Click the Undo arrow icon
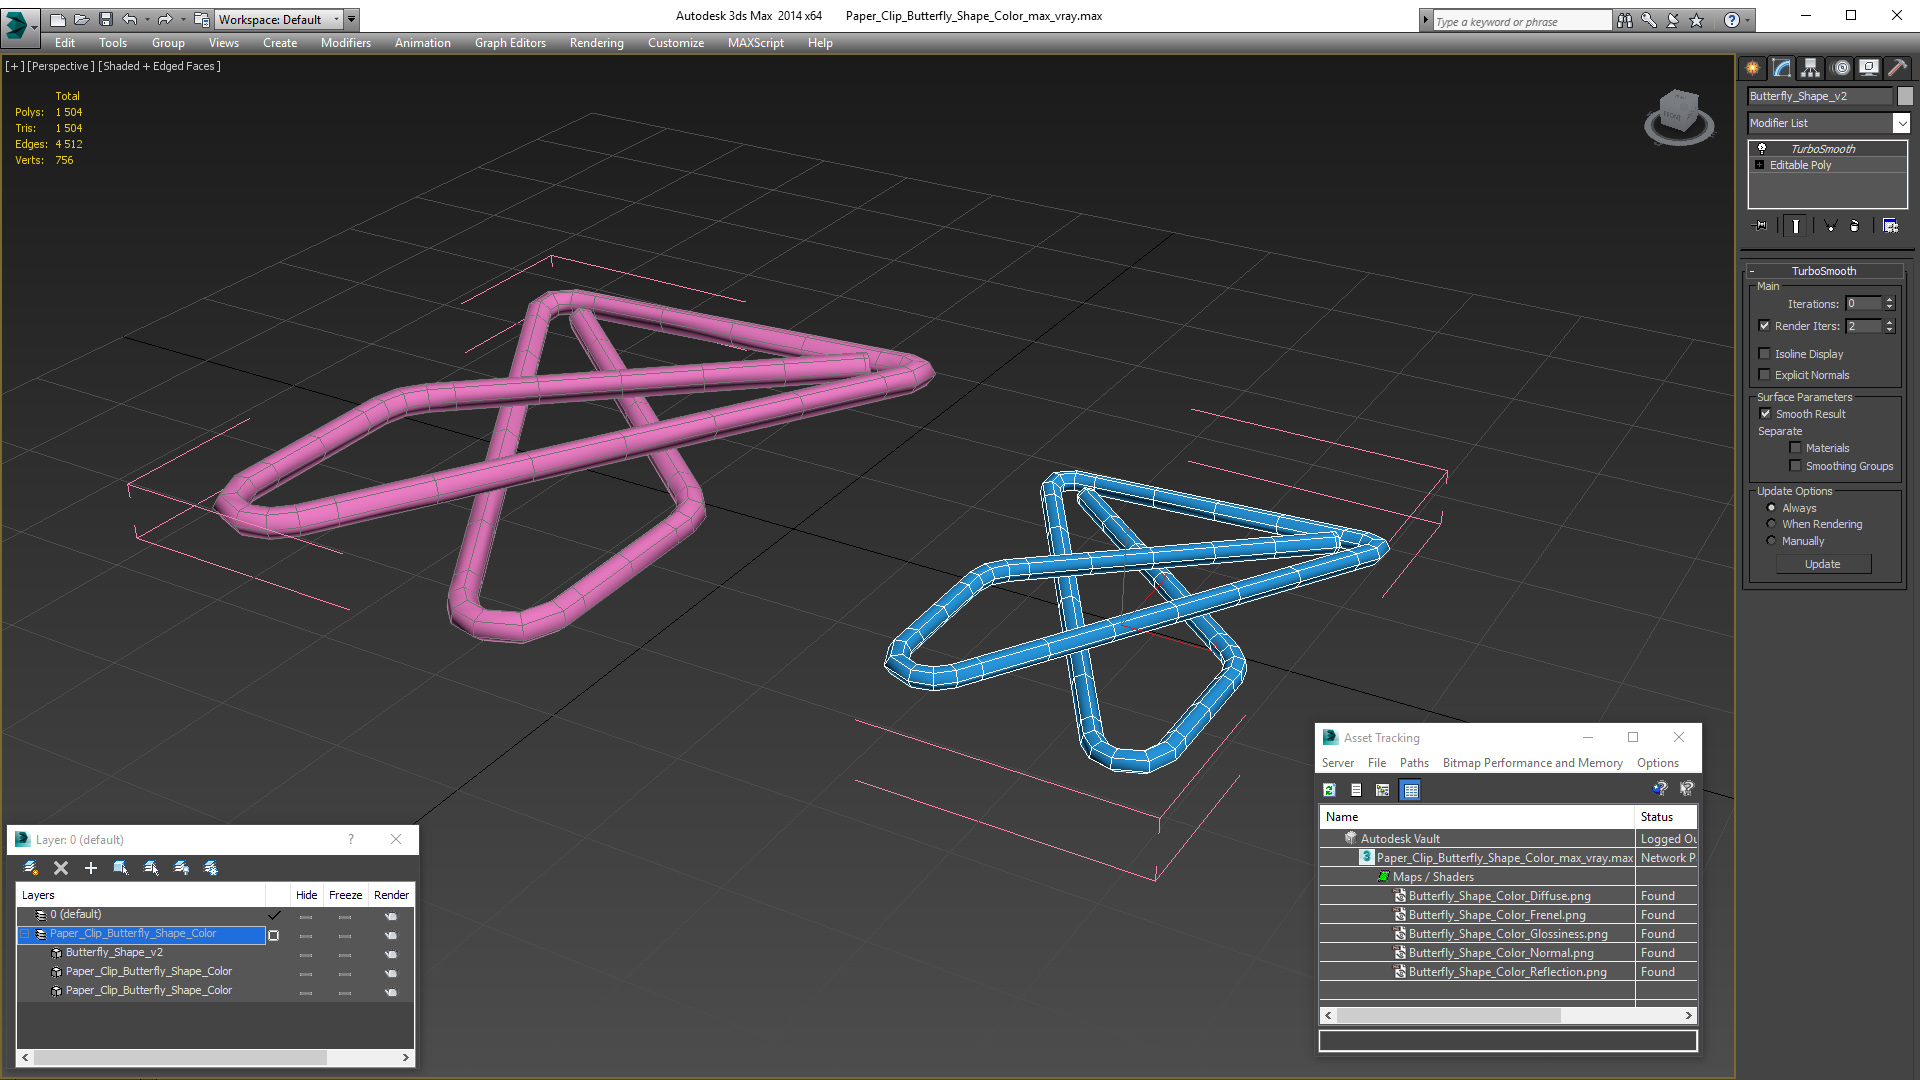 (x=129, y=19)
